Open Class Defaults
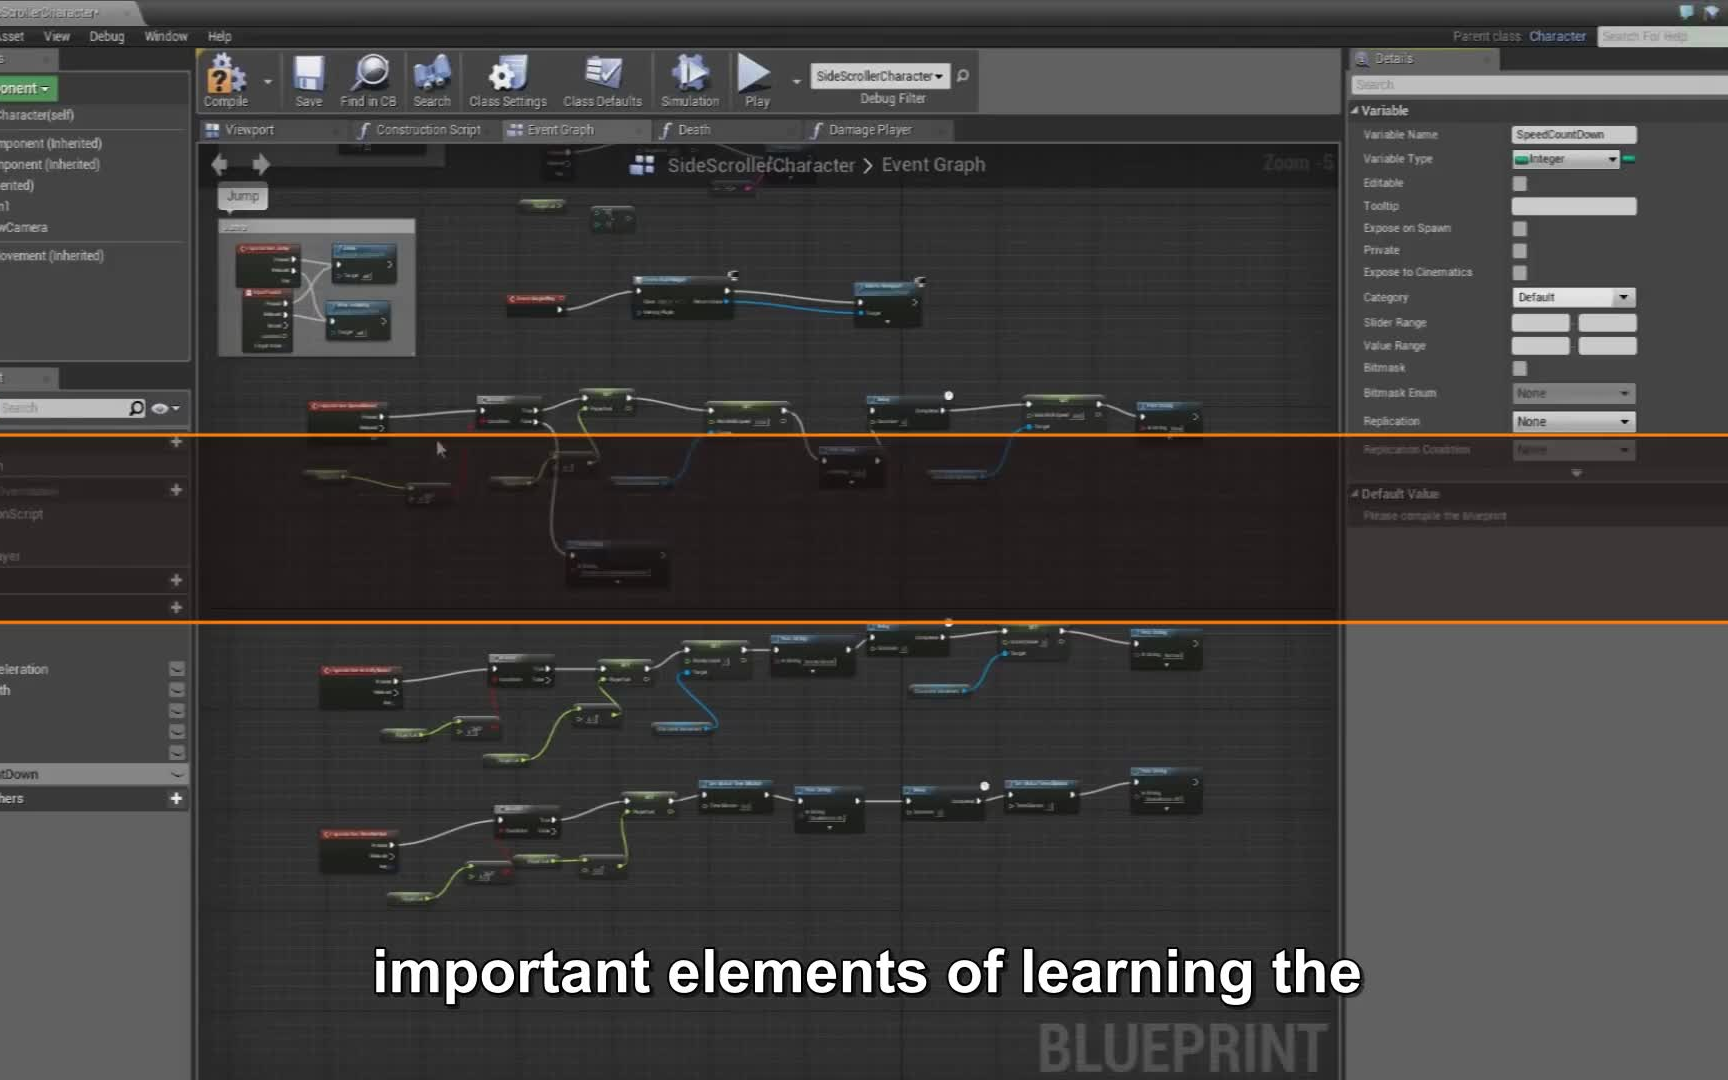This screenshot has width=1728, height=1080. pyautogui.click(x=601, y=80)
